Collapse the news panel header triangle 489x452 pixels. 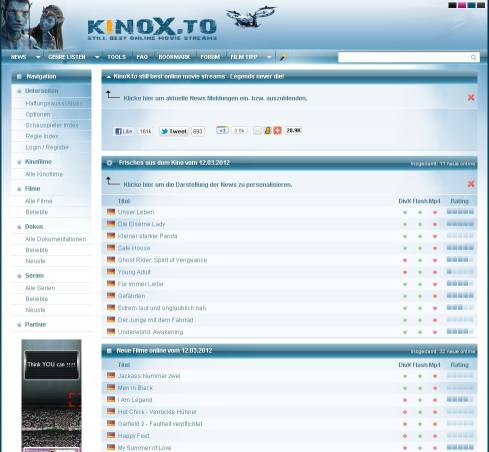click(x=108, y=77)
